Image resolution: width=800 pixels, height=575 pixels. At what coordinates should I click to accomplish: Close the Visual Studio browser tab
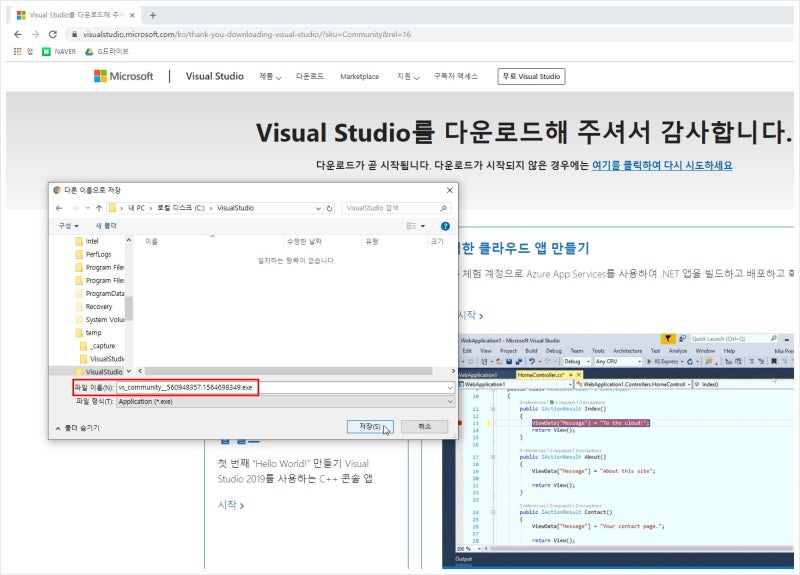pos(132,15)
